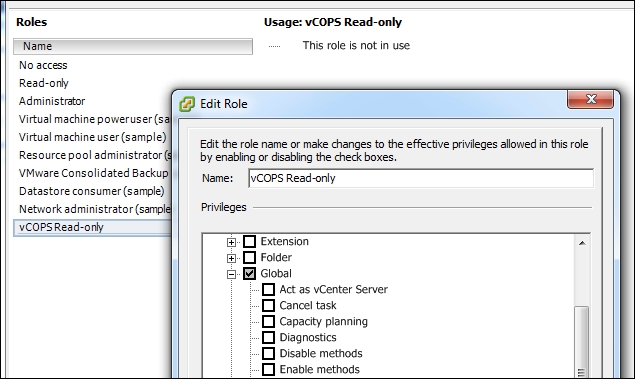Click the role Name input field
The height and width of the screenshot is (379, 635).
click(x=421, y=178)
